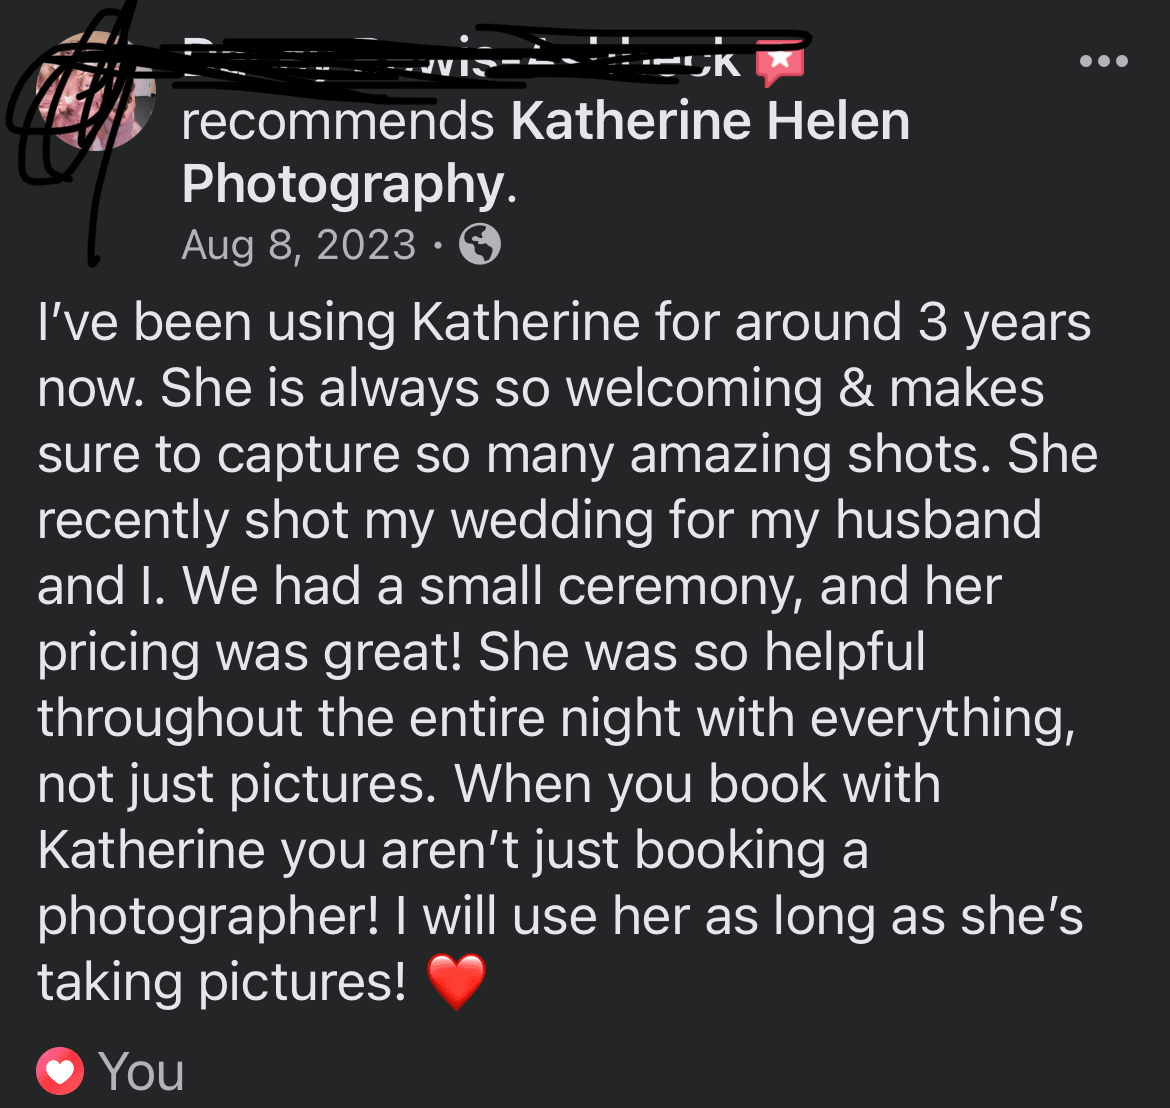The height and width of the screenshot is (1108, 1170).
Task: View who reacted via the You label
Action: pos(141,1071)
